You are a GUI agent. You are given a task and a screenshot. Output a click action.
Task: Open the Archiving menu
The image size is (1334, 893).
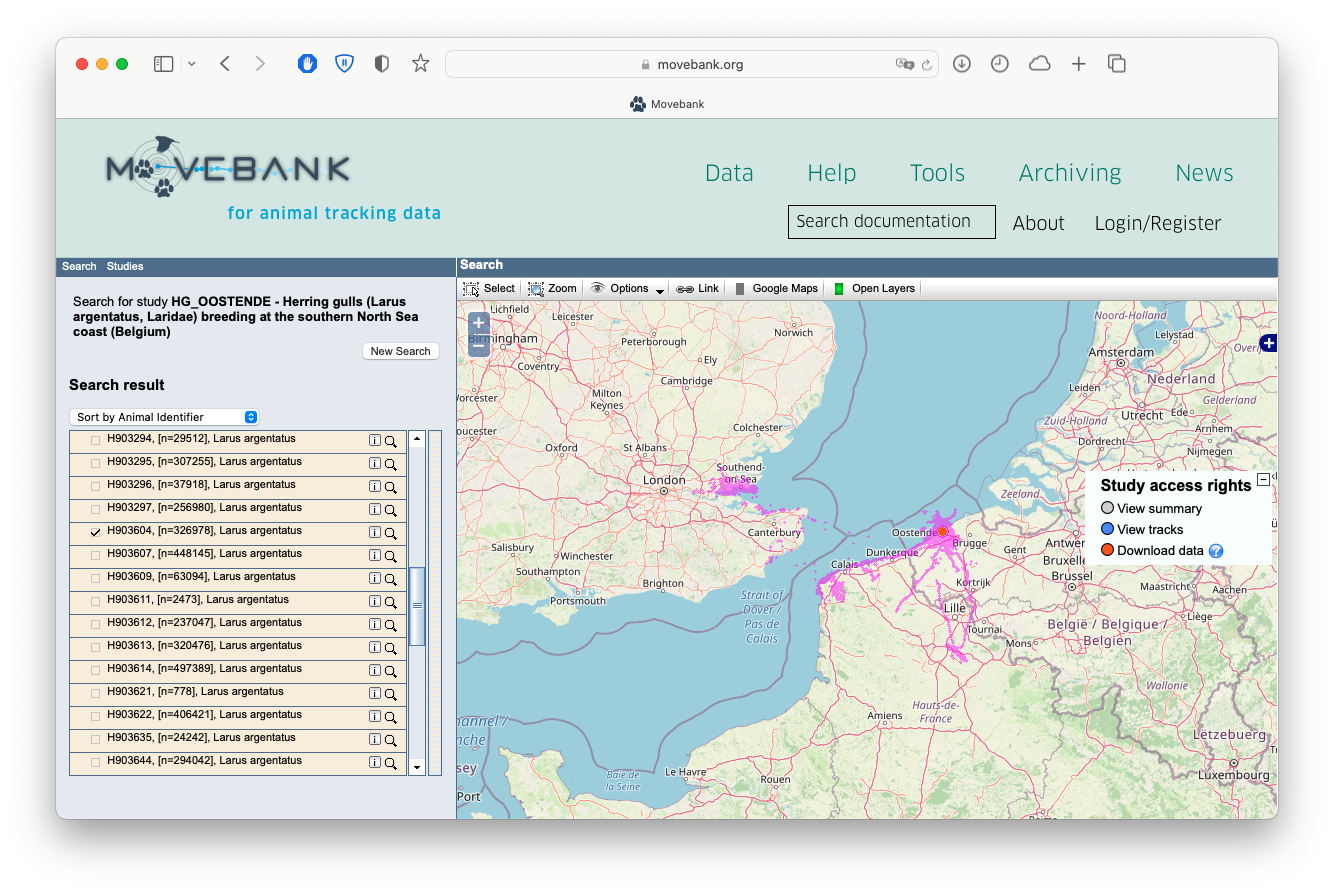coord(1070,173)
